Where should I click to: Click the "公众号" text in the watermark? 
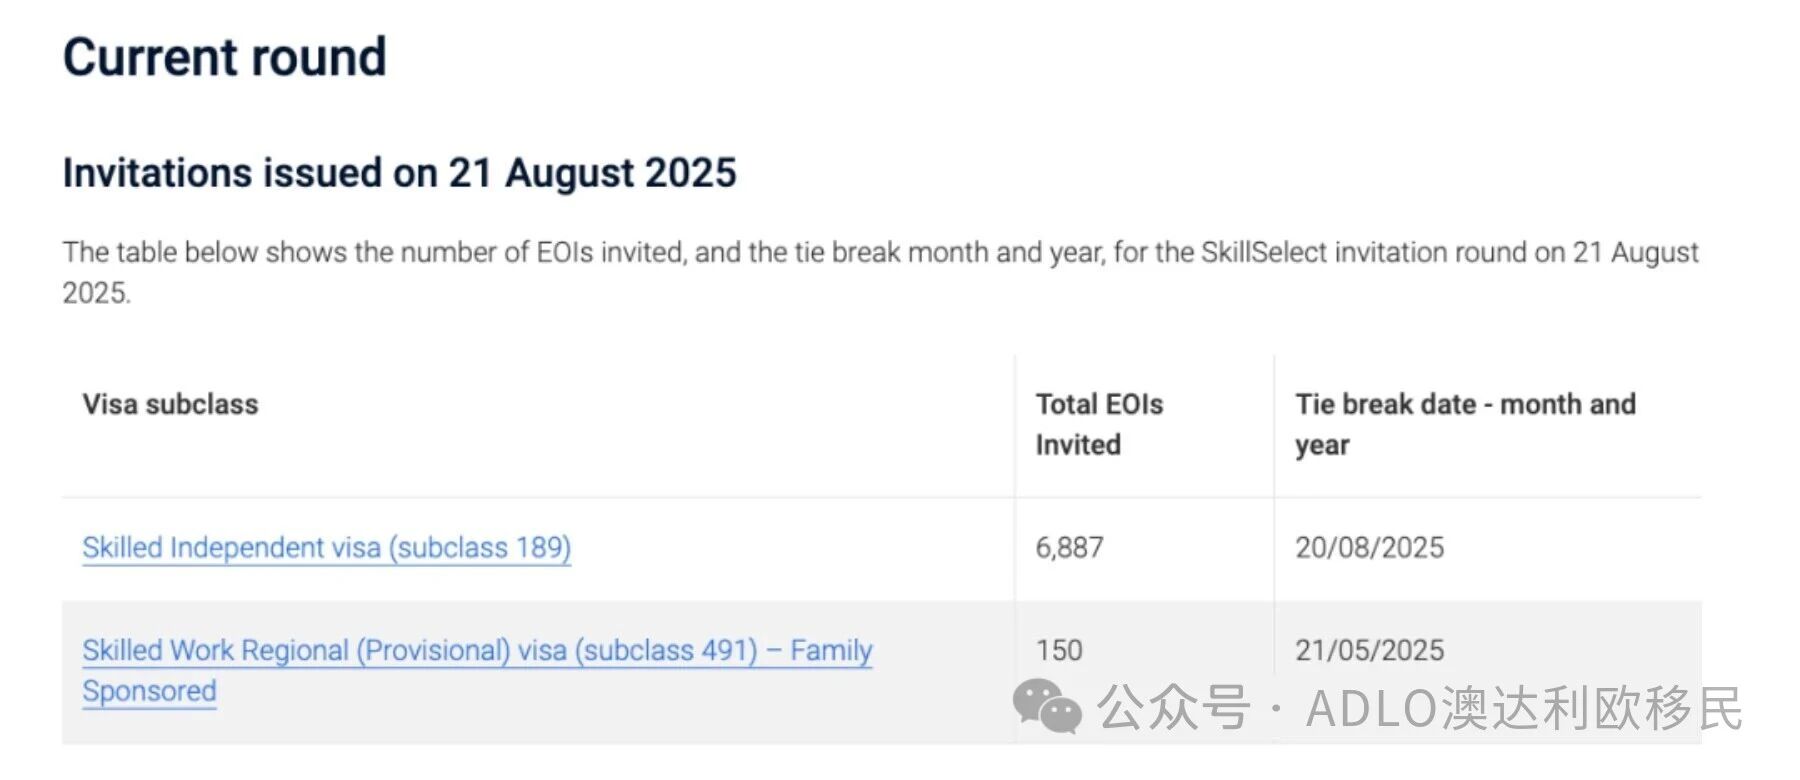coord(1173,708)
